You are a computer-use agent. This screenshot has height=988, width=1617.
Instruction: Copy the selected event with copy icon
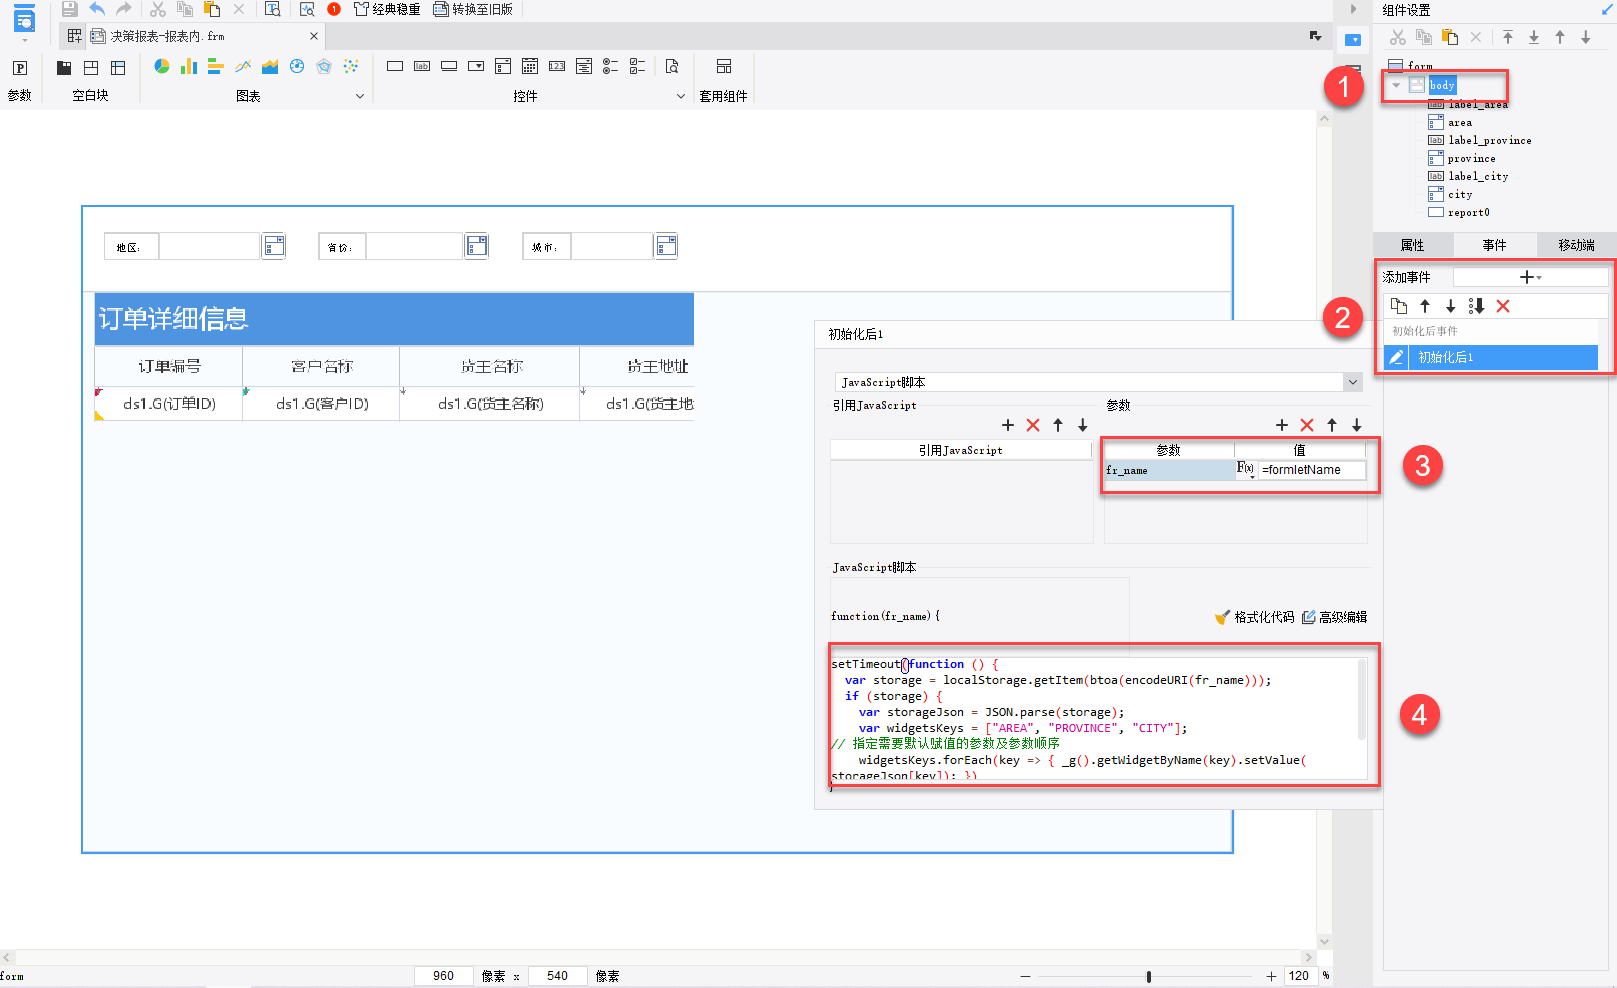tap(1399, 306)
